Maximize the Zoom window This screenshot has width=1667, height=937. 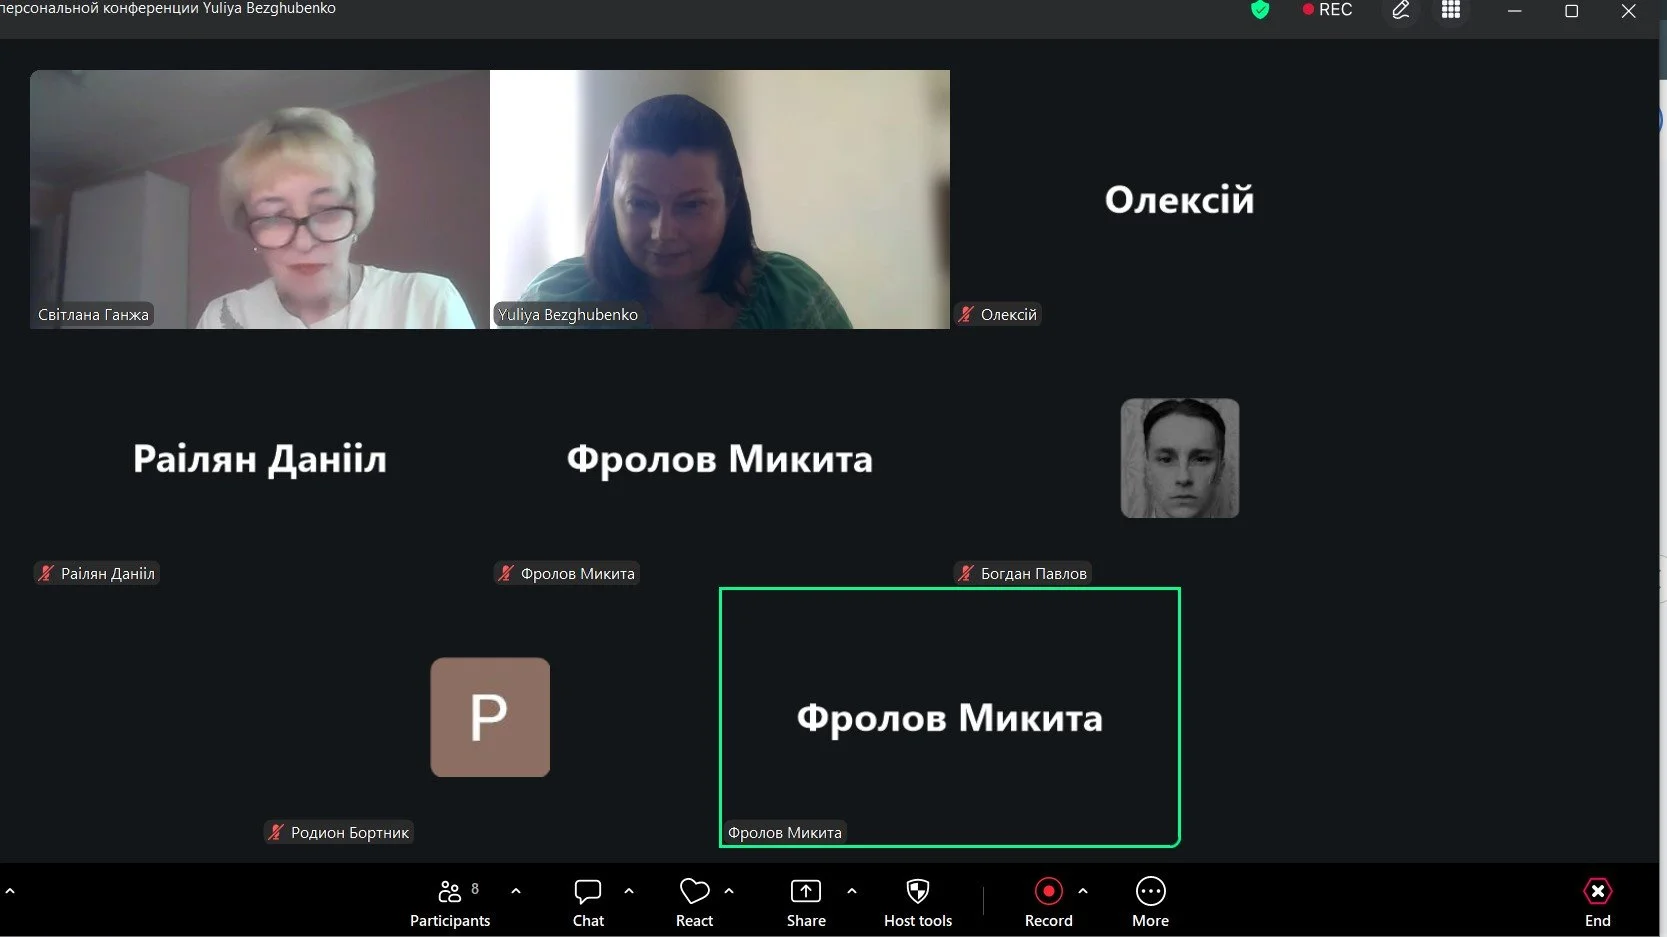click(x=1572, y=11)
